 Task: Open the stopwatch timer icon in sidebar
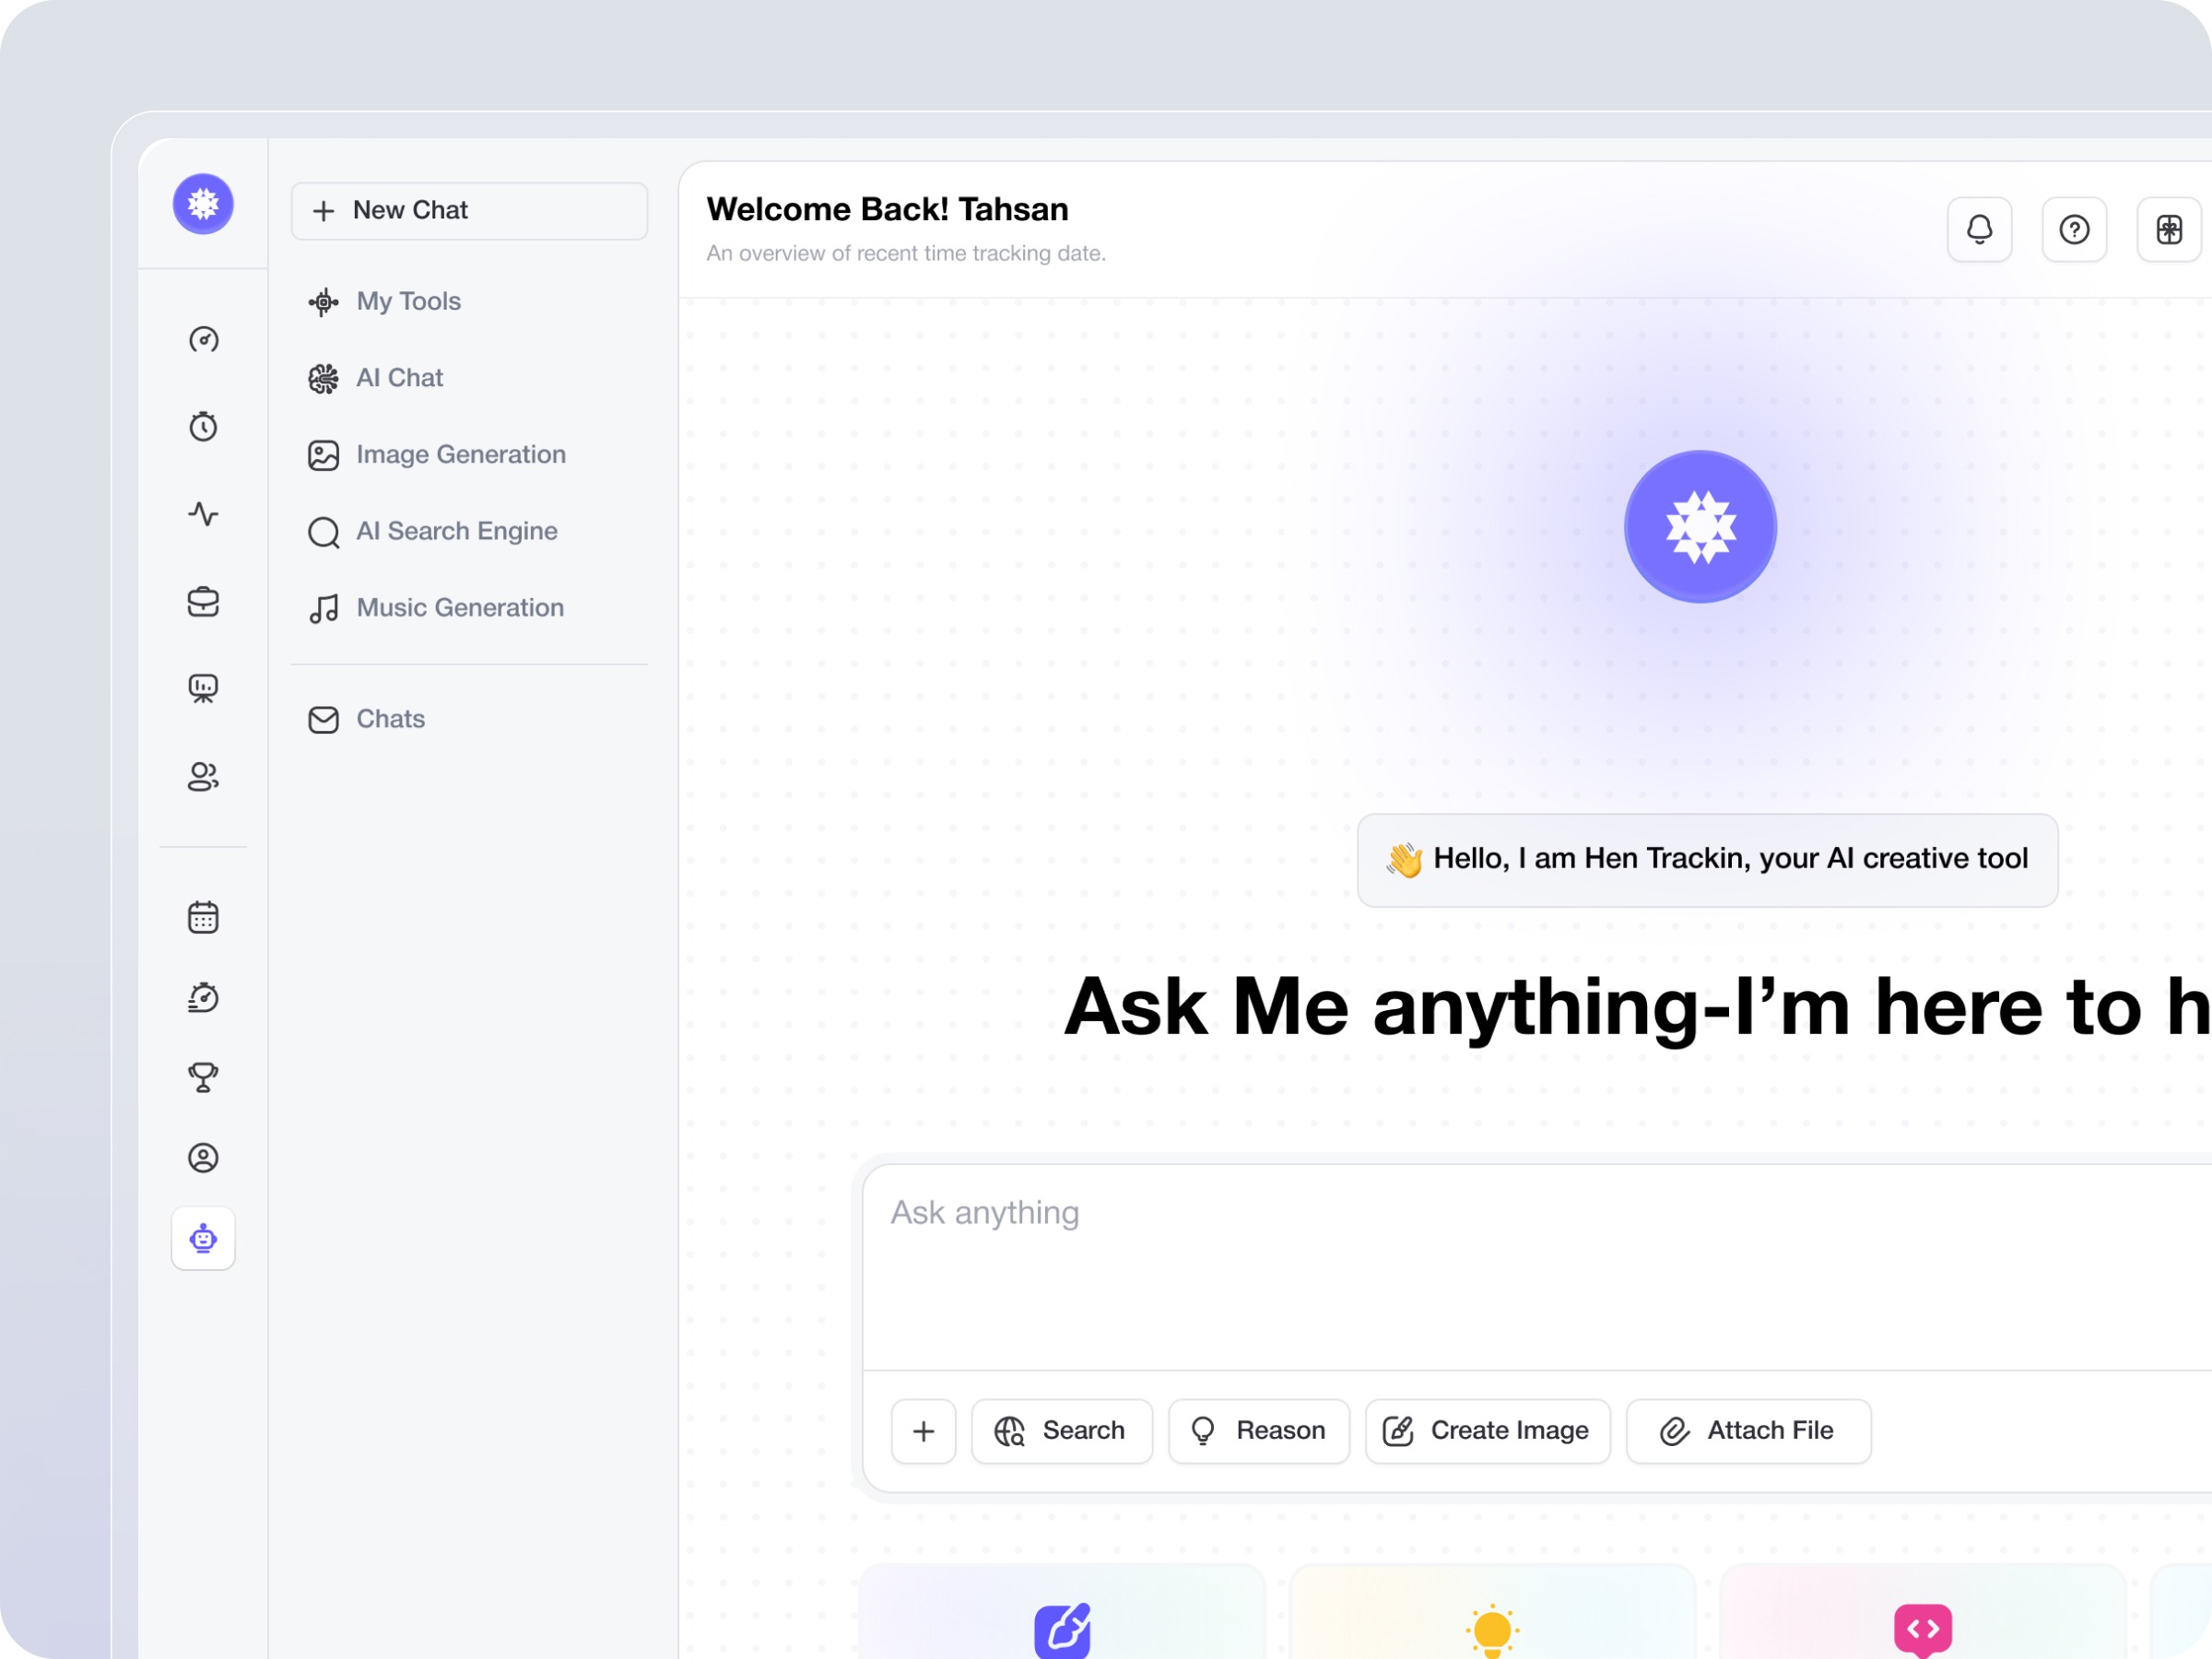pos(203,427)
